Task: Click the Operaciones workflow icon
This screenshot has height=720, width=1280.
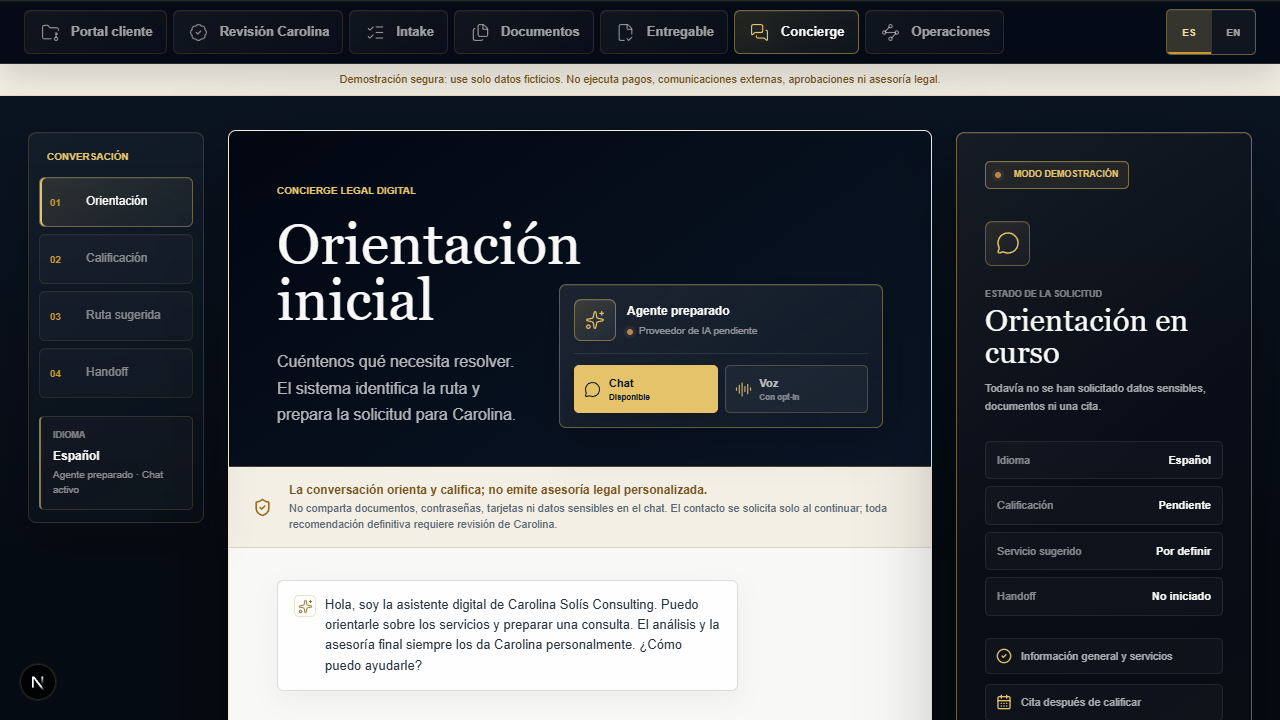Action: [x=890, y=32]
